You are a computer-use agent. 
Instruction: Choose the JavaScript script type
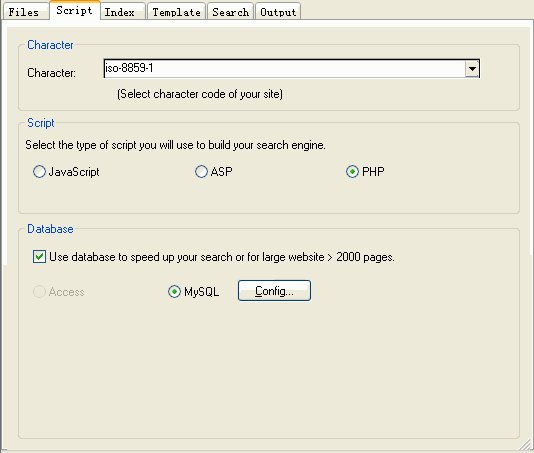click(x=66, y=172)
